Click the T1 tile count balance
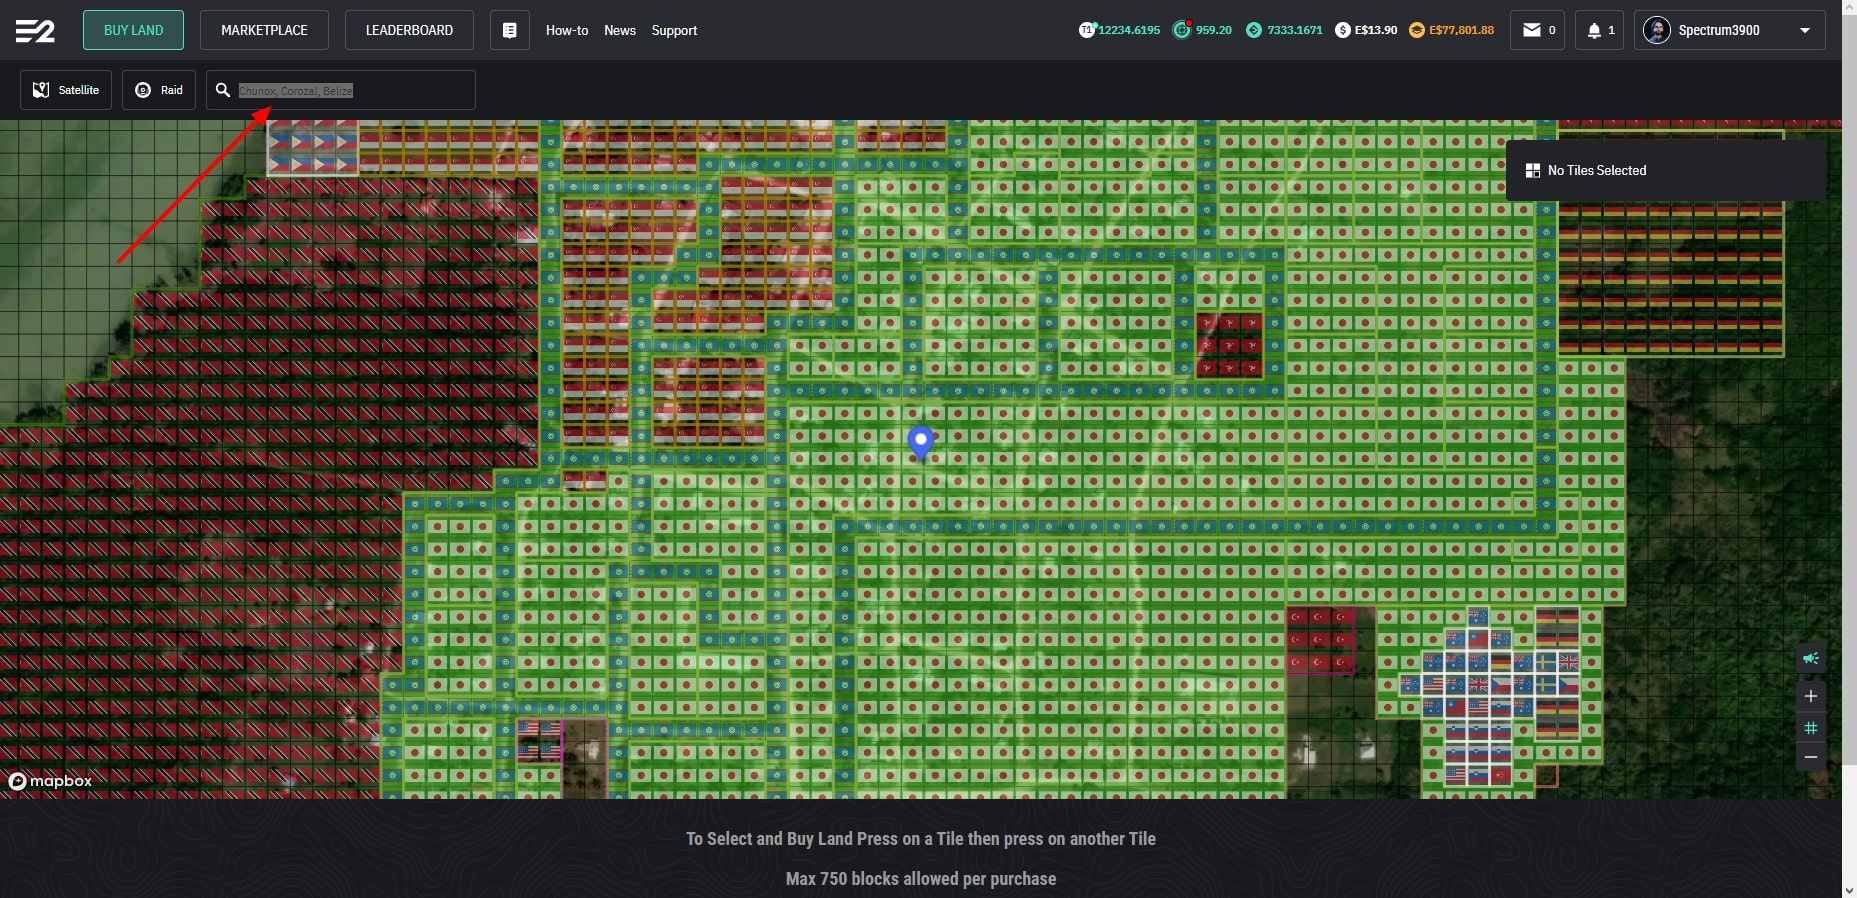The image size is (1857, 898). pos(1119,30)
